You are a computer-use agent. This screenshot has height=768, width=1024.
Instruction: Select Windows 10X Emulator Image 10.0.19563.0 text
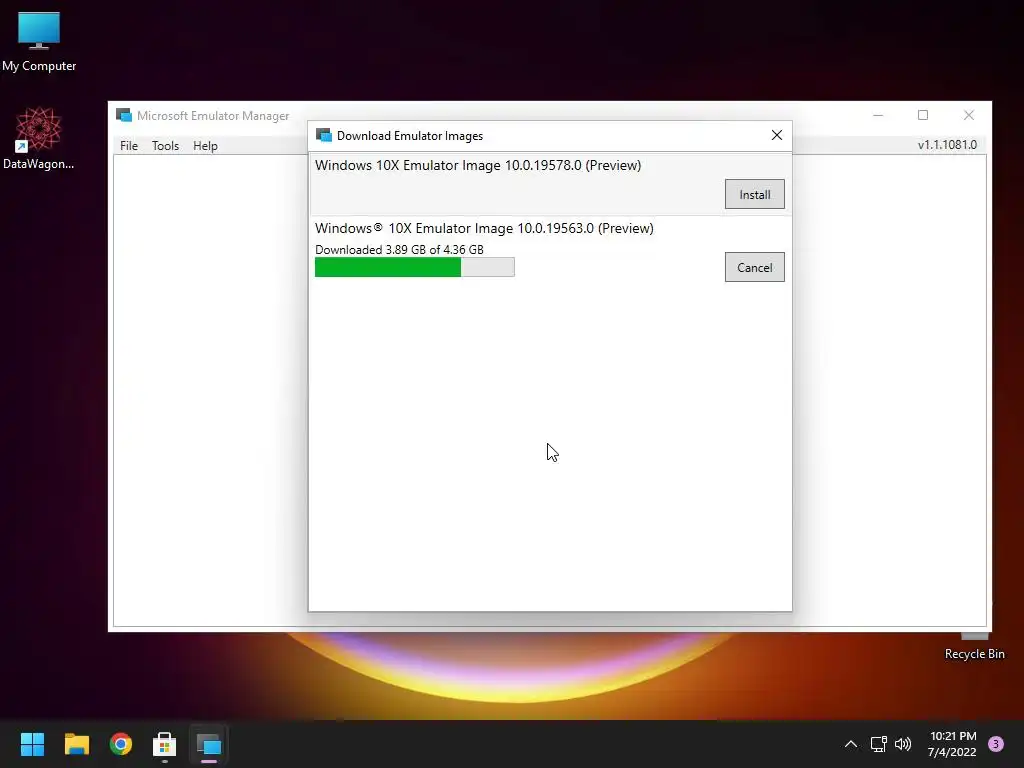tap(484, 228)
